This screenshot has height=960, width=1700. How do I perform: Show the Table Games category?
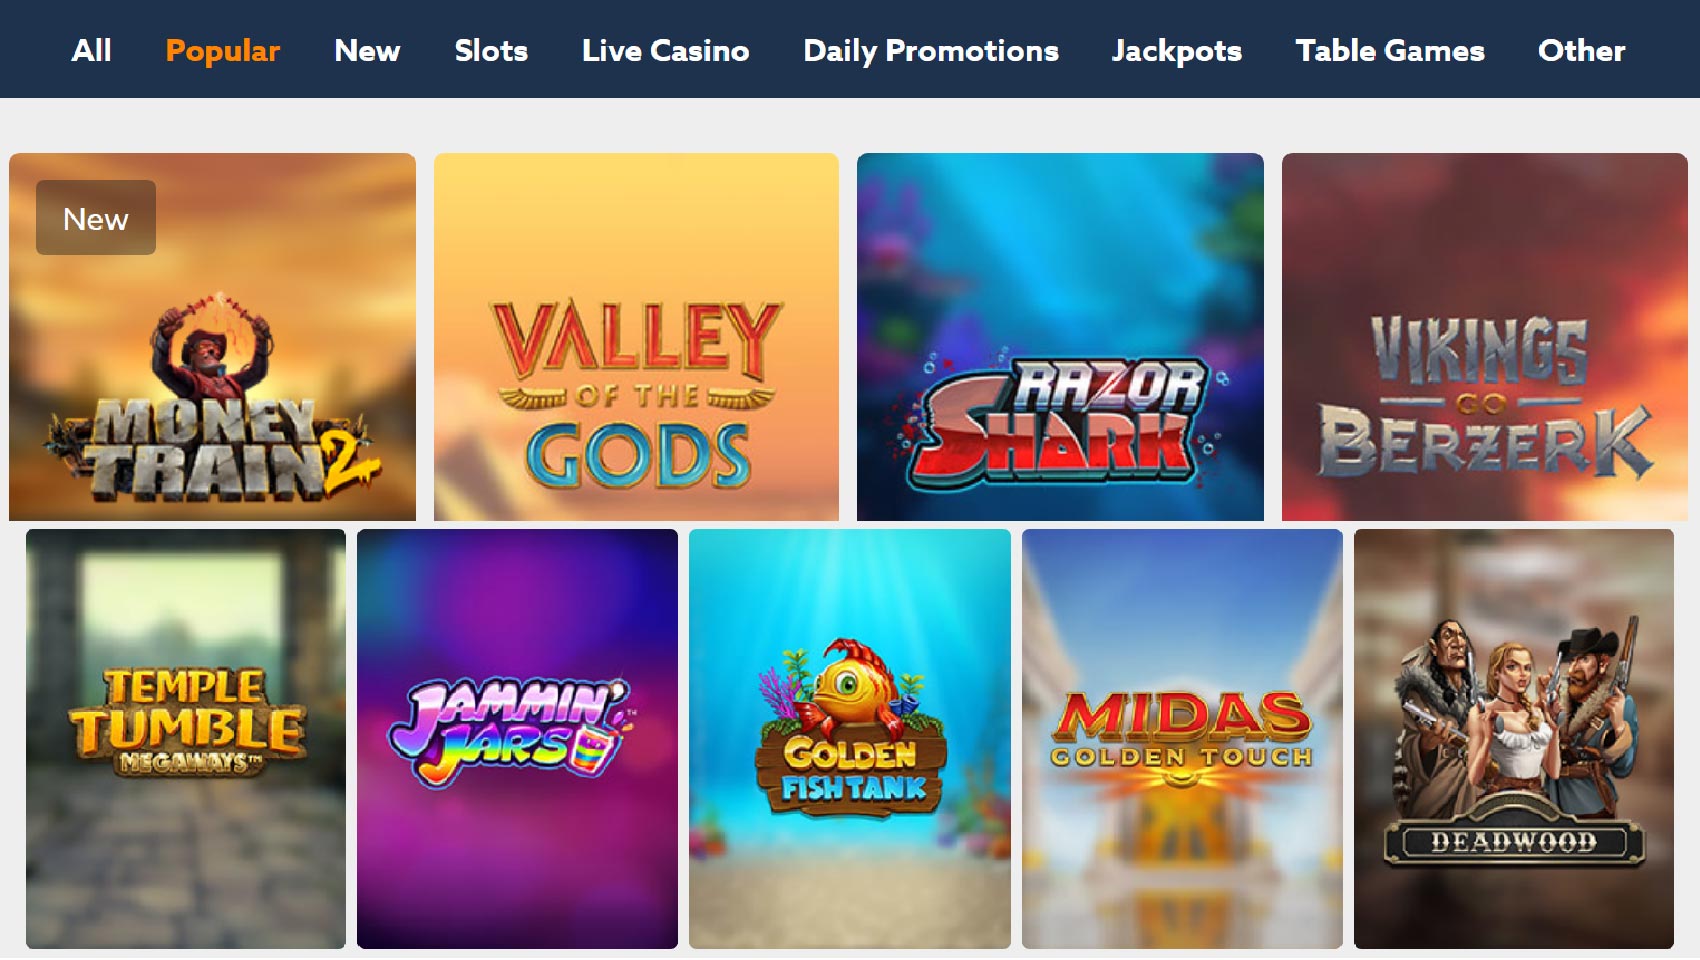1390,50
